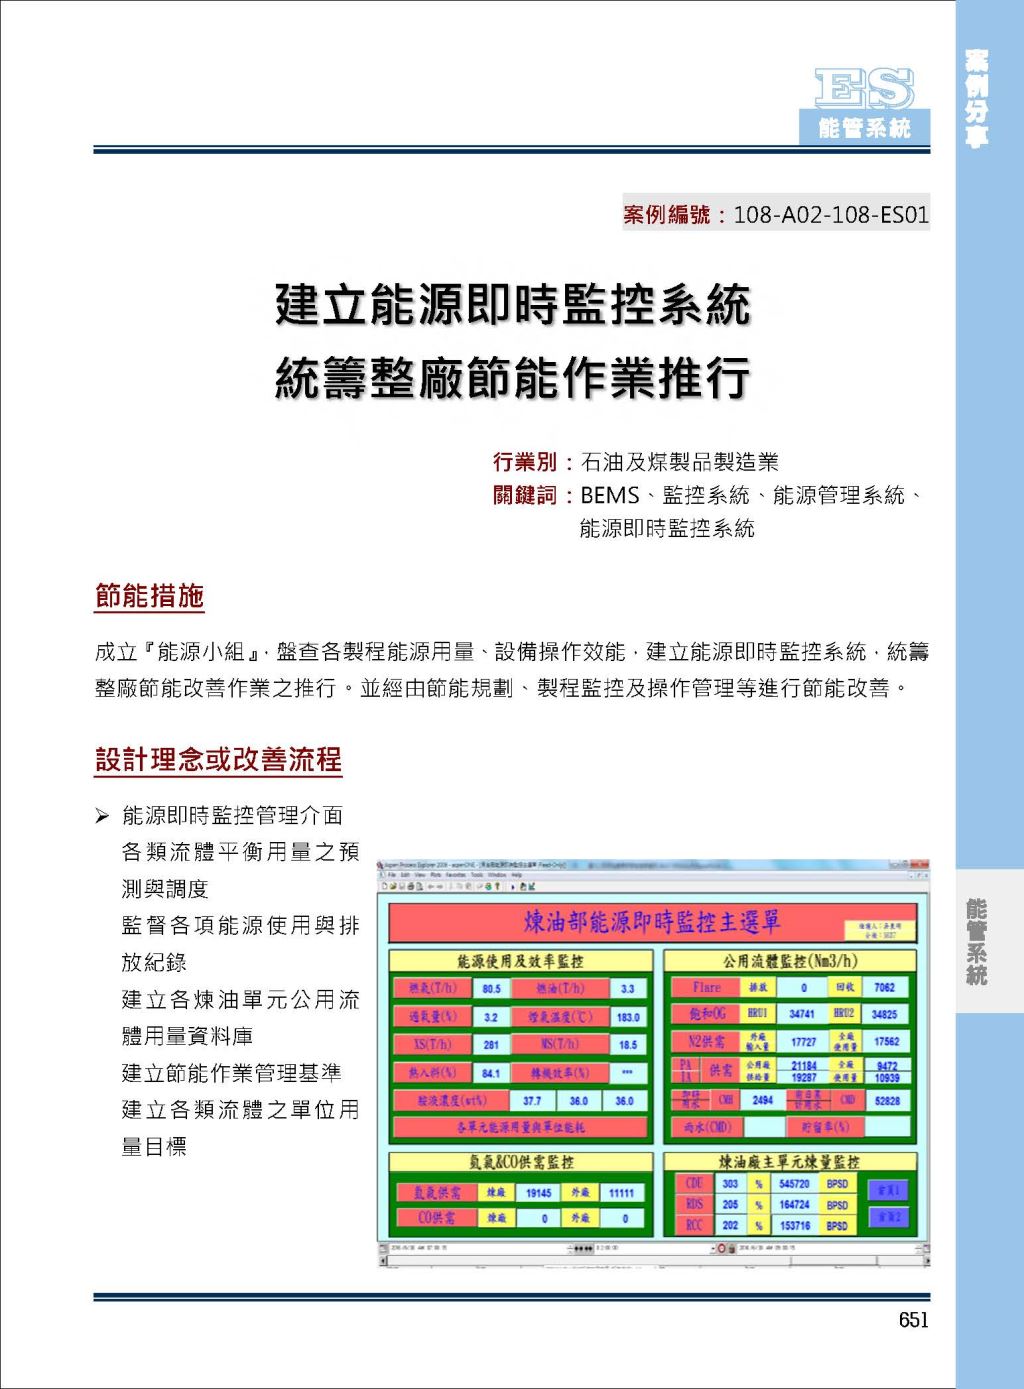Click the RCC red button
1024x1389 pixels.
click(694, 1225)
